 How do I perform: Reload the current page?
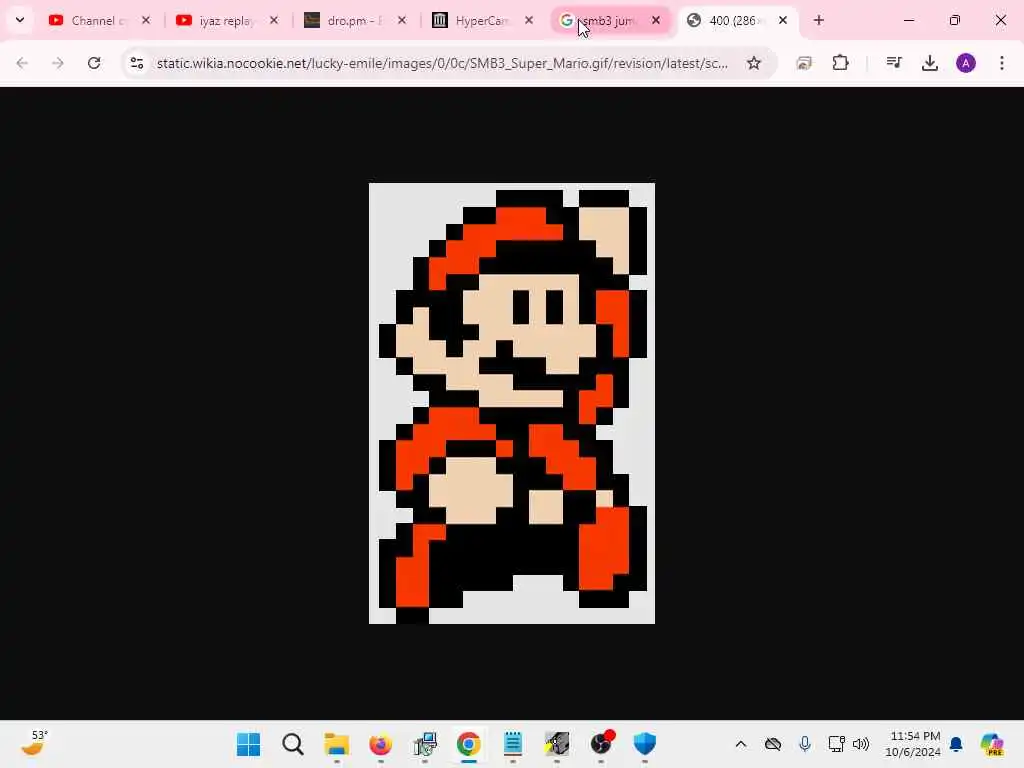click(94, 63)
